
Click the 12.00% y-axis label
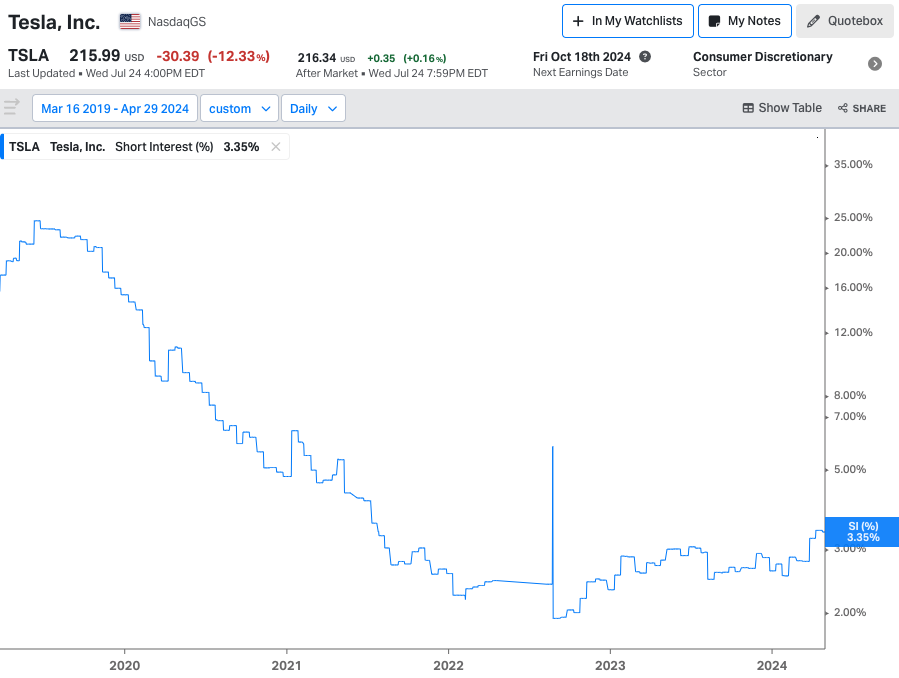point(853,332)
